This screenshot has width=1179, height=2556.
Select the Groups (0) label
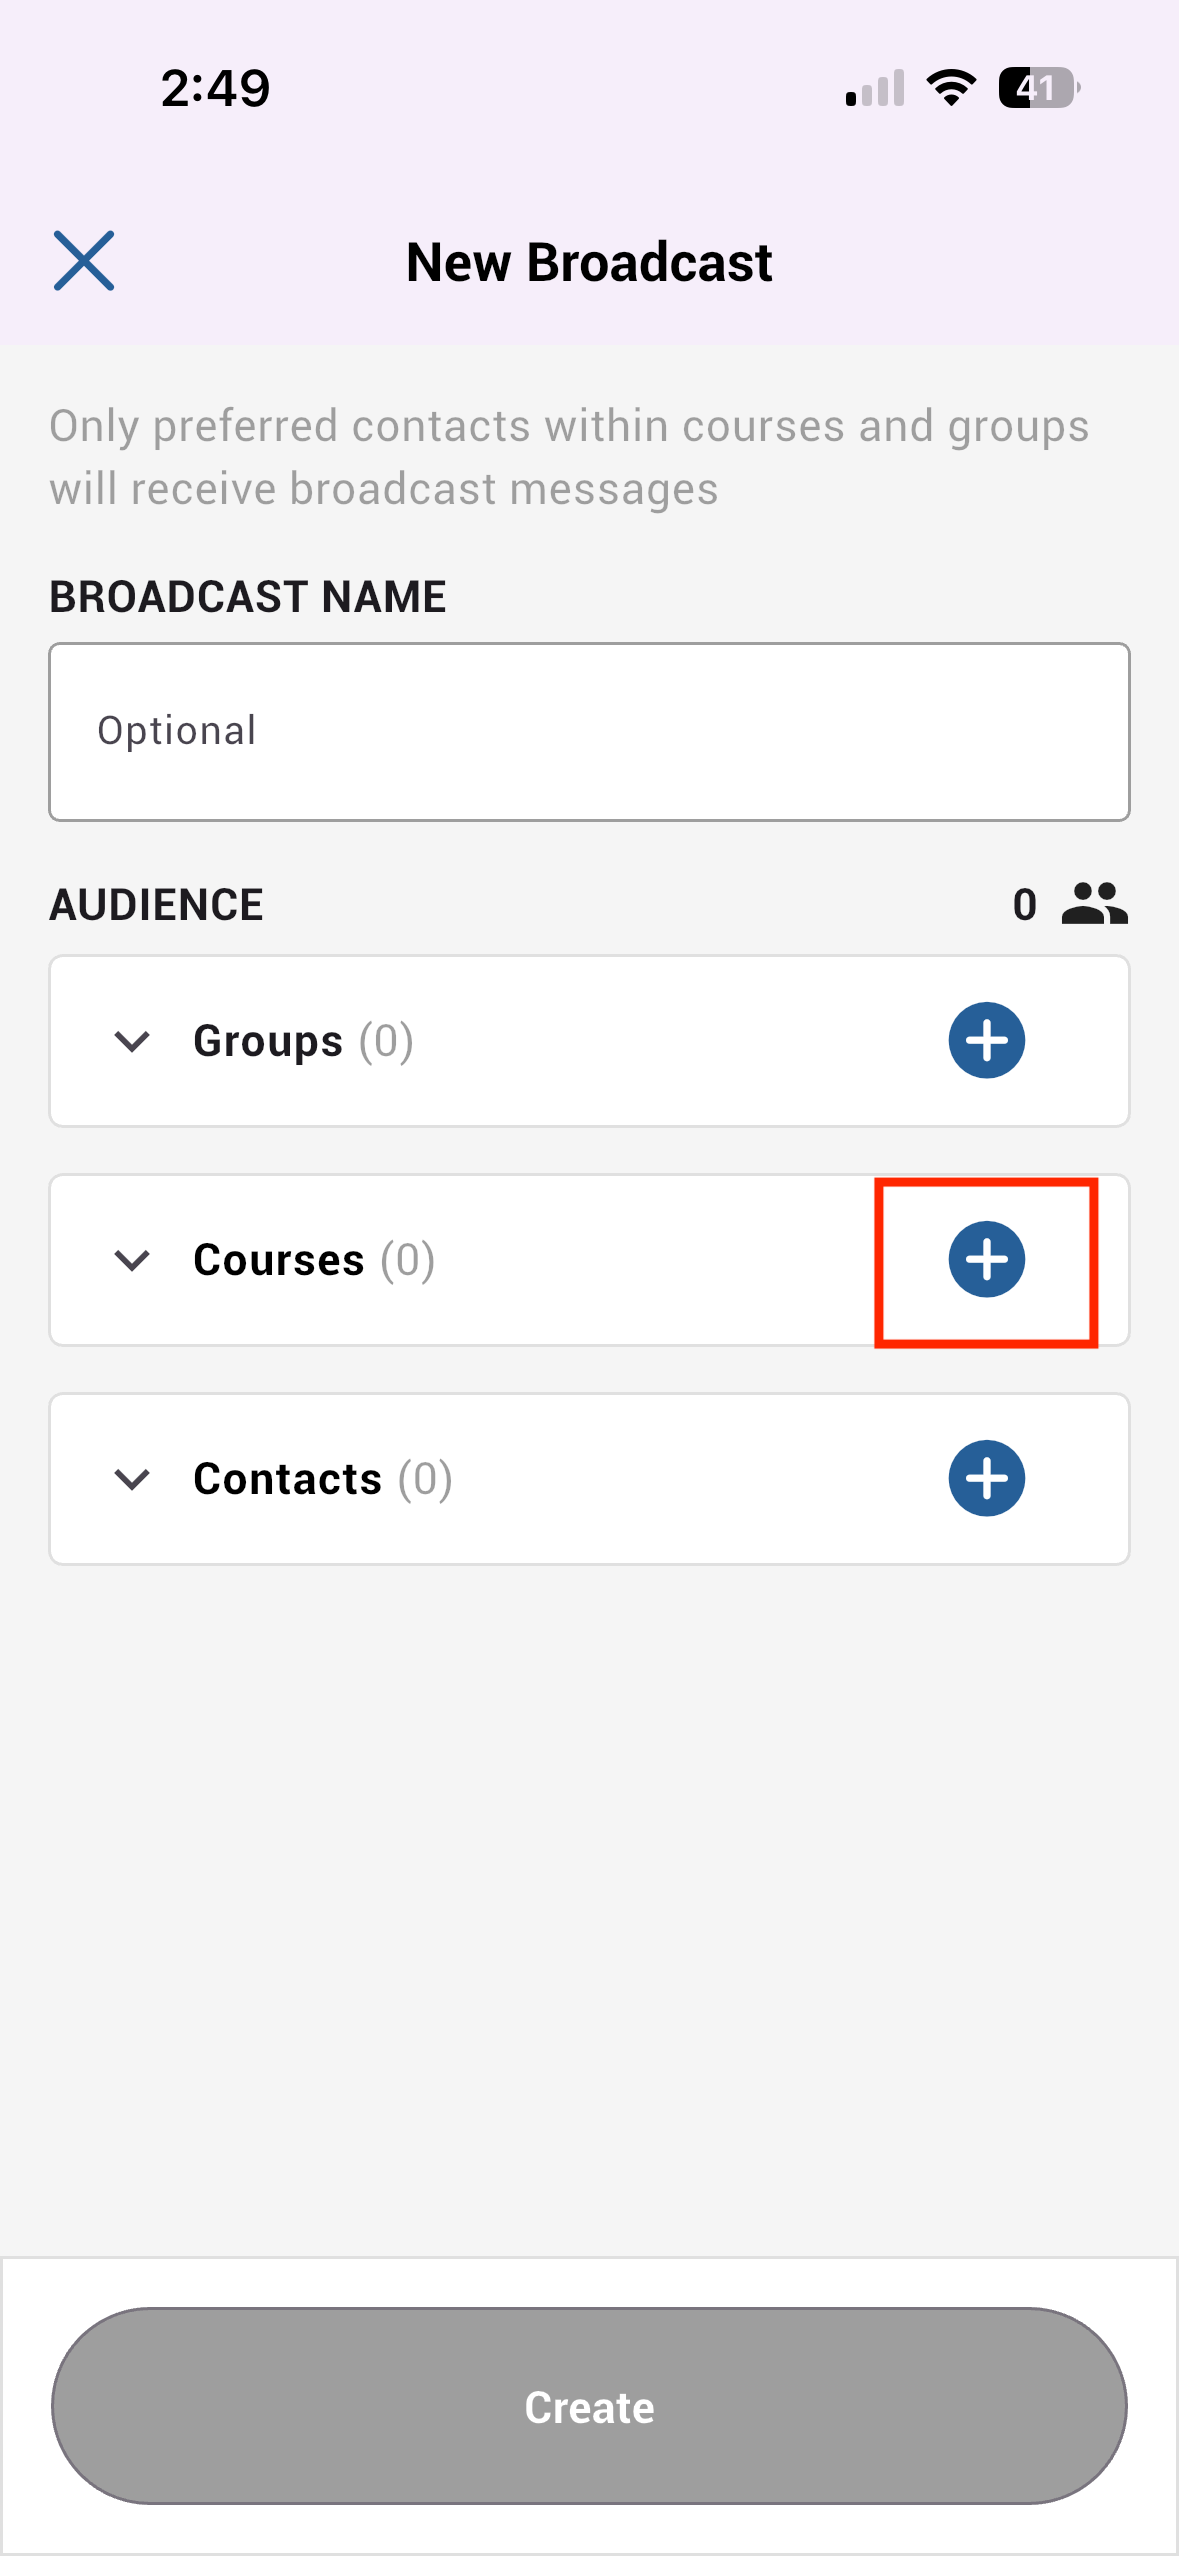pyautogui.click(x=303, y=1041)
